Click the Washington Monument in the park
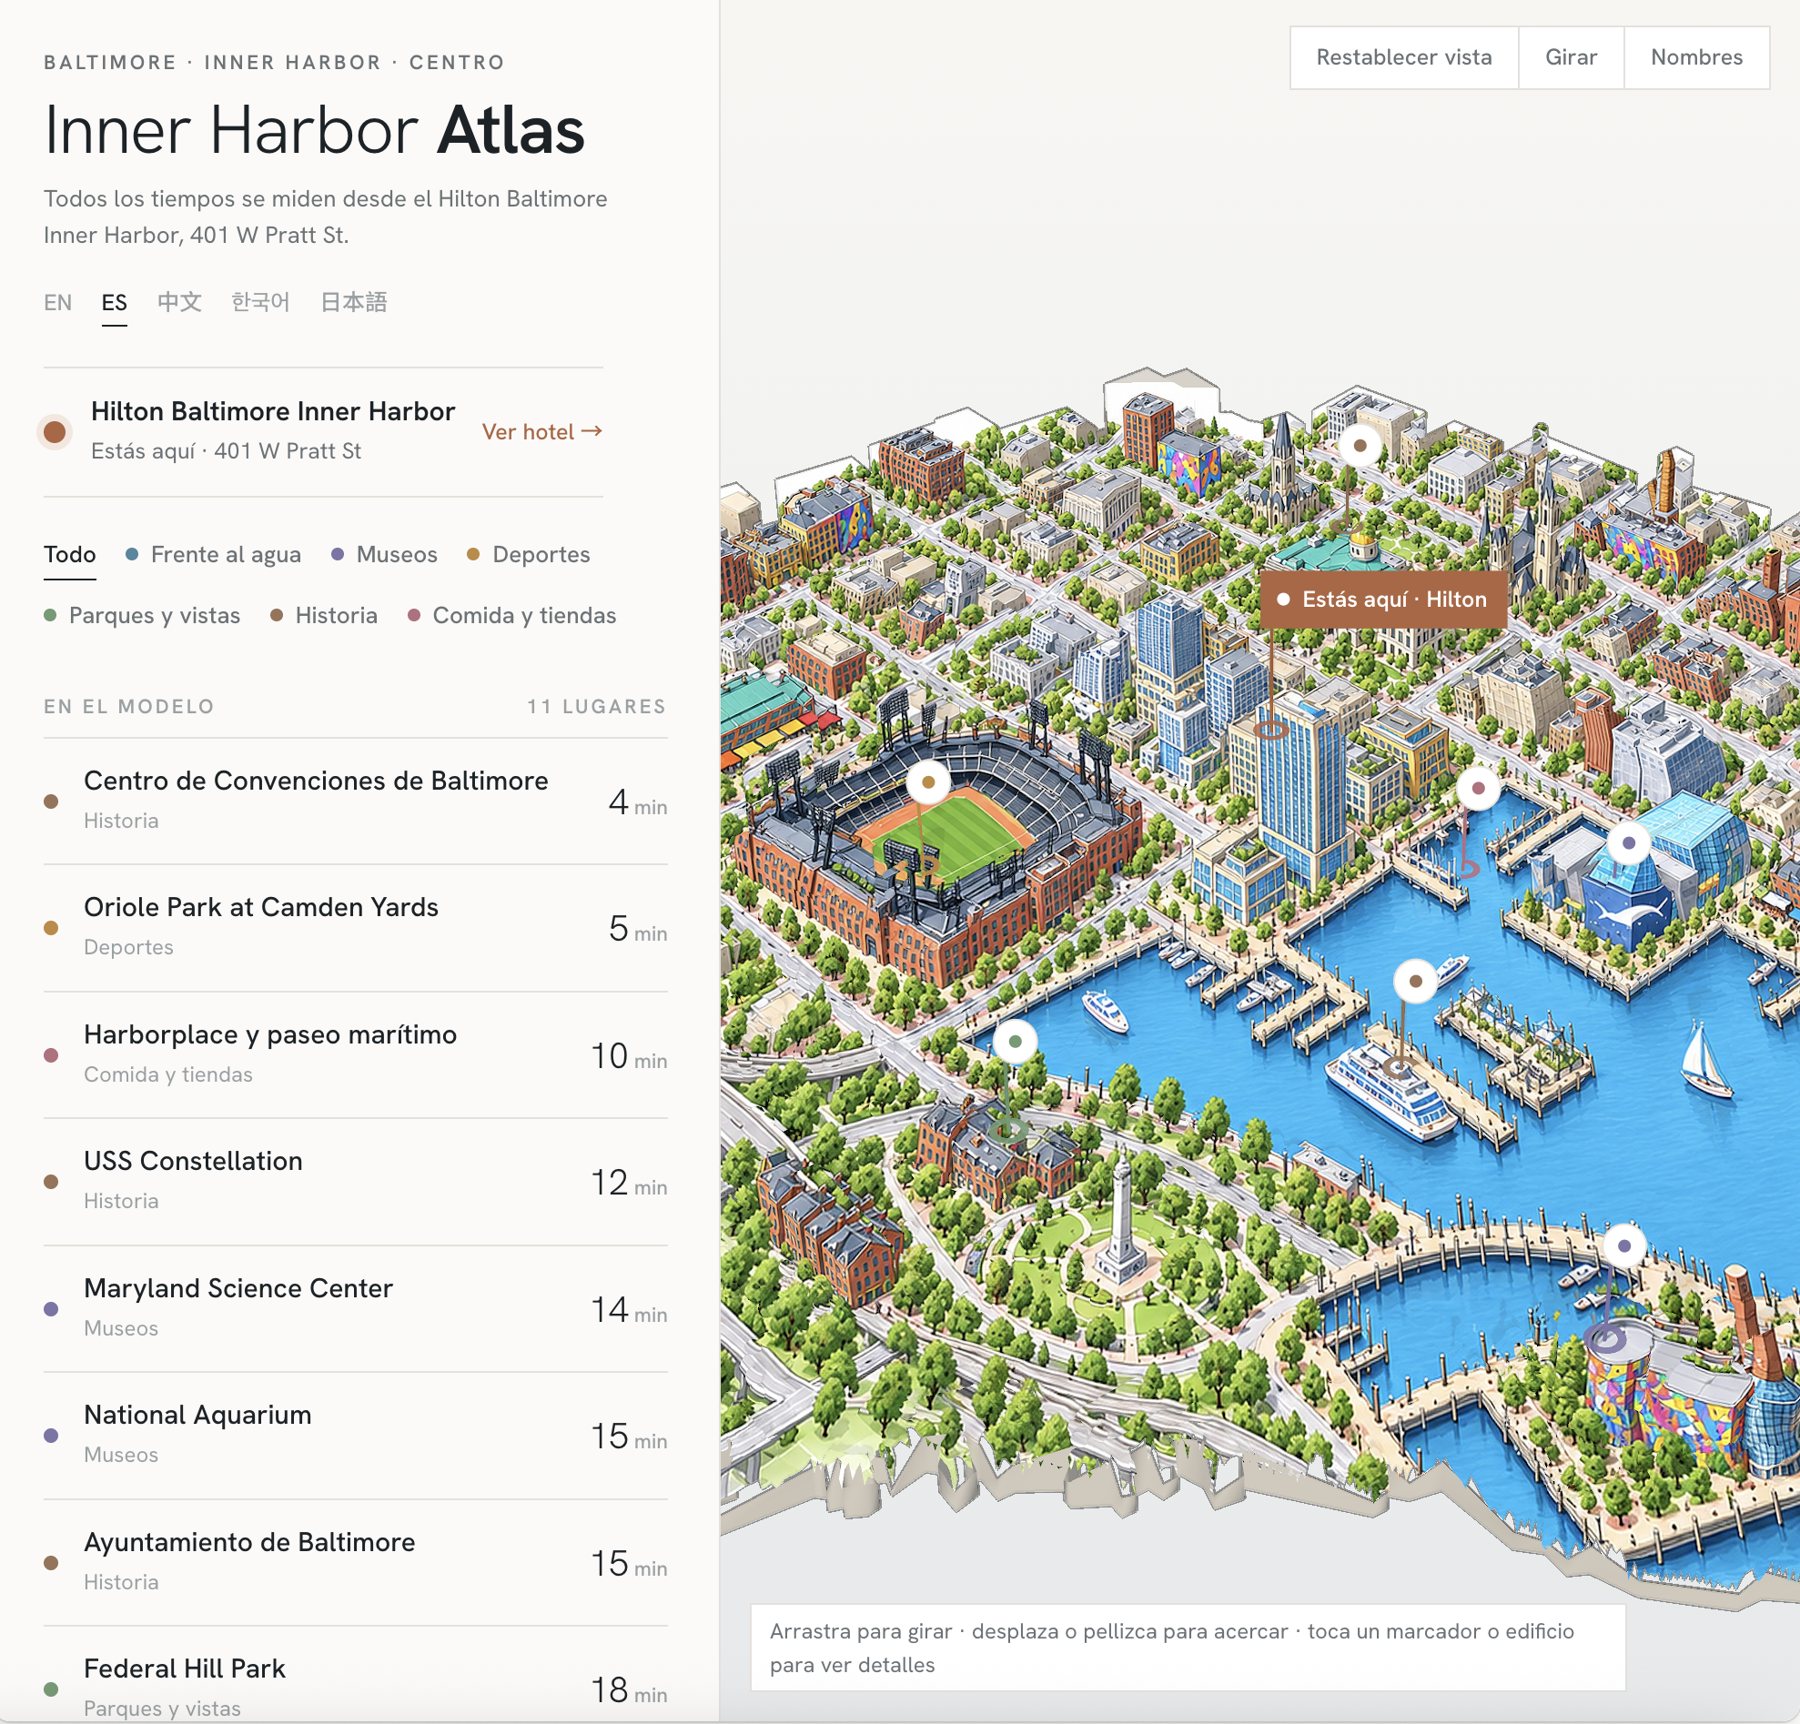The height and width of the screenshot is (1724, 1800). [1121, 1218]
